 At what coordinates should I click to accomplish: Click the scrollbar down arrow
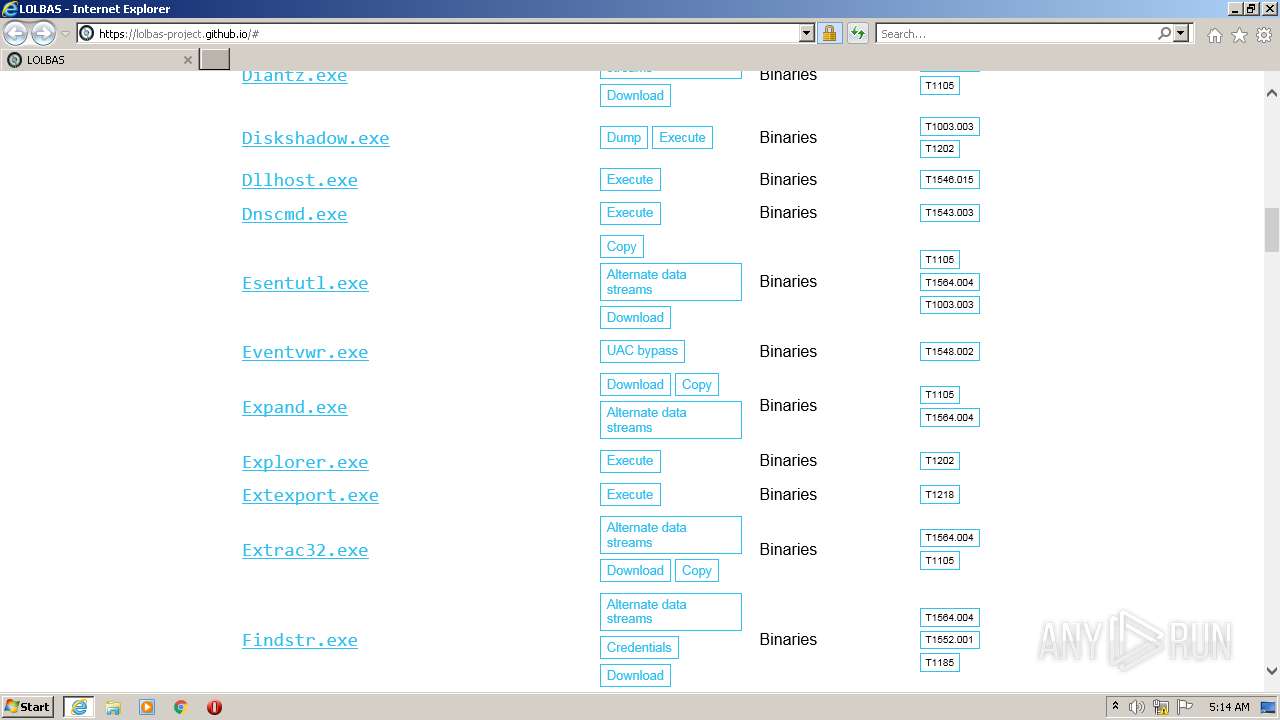(1272, 672)
